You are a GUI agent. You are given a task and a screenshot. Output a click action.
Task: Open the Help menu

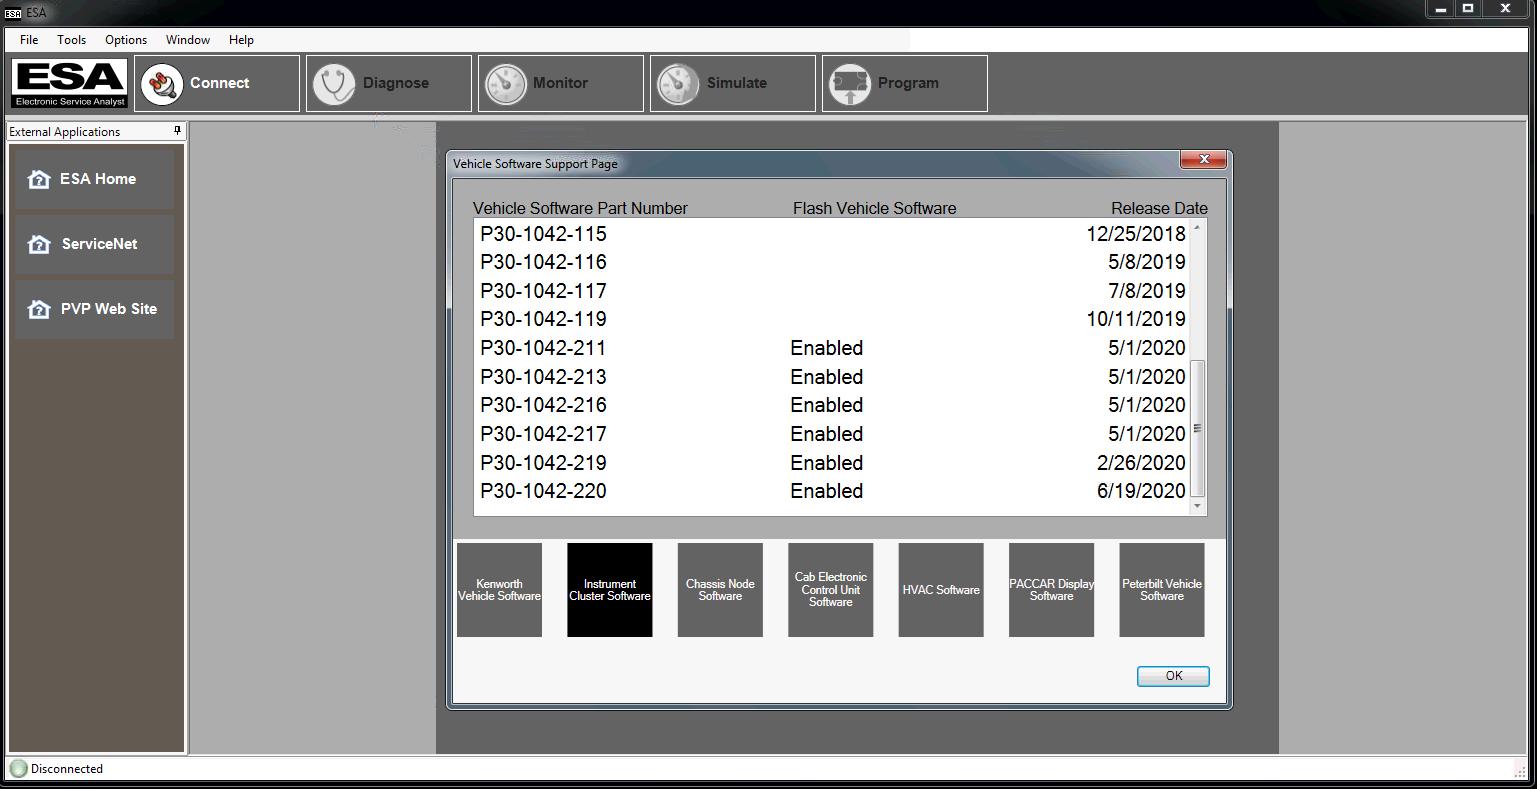[x=241, y=40]
